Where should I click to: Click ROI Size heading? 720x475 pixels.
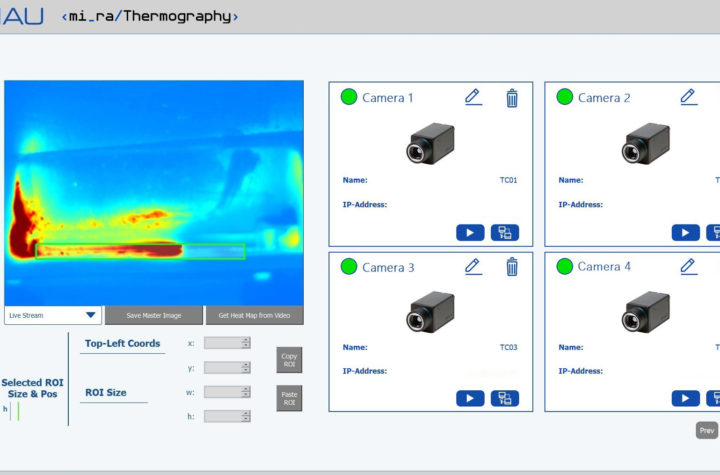click(106, 392)
